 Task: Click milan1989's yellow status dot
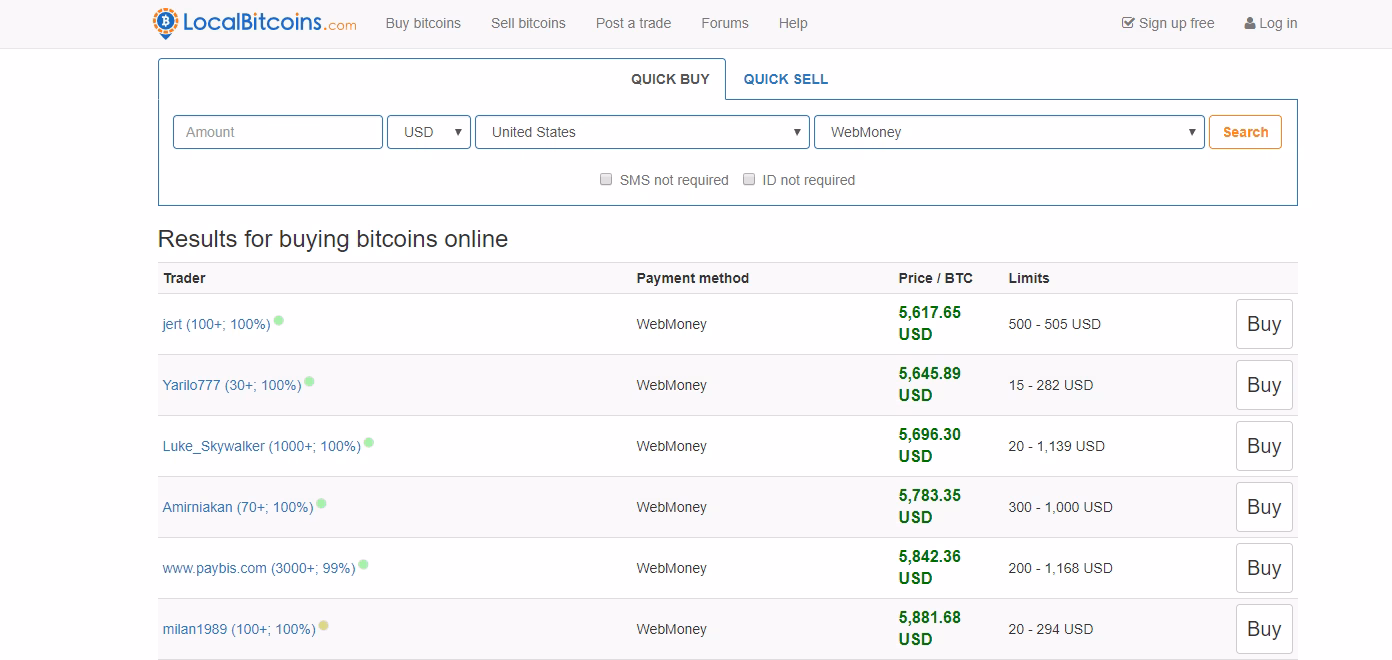(324, 626)
